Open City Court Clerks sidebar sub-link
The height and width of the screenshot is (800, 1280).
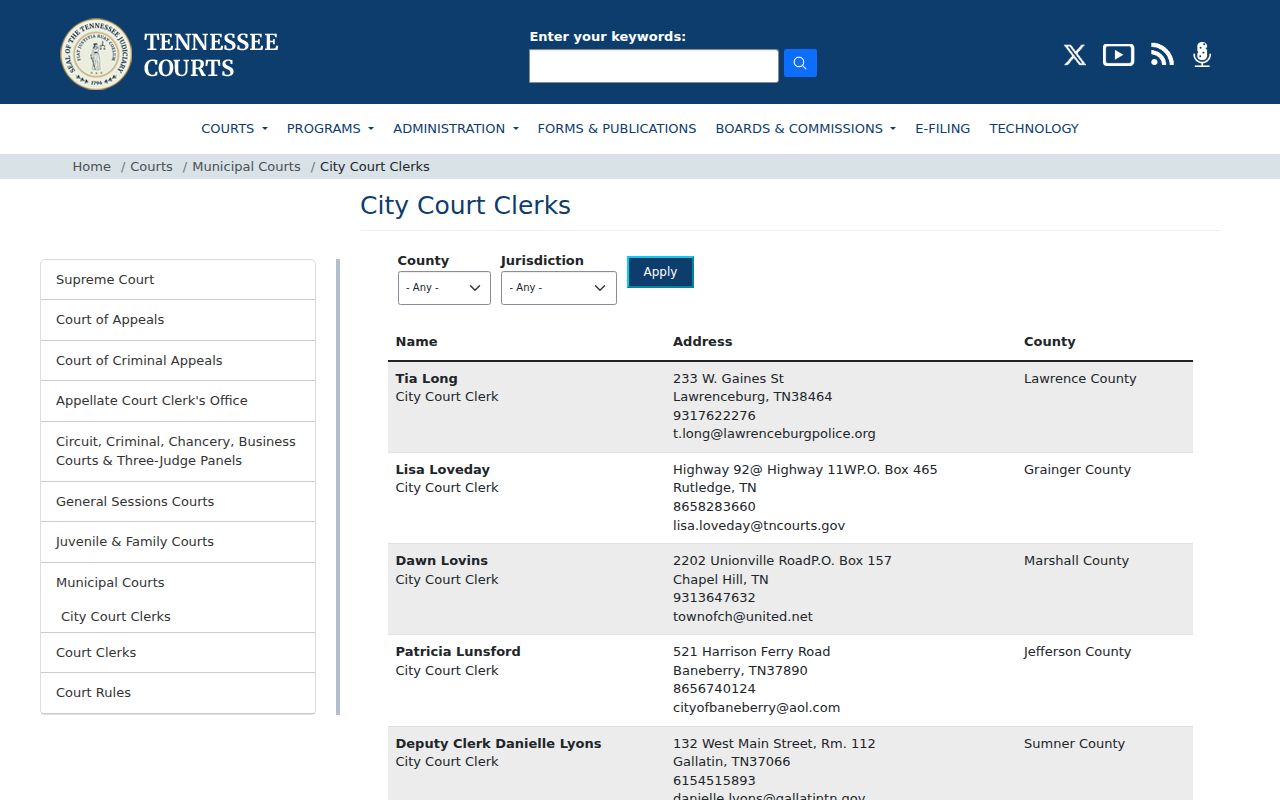click(x=116, y=617)
